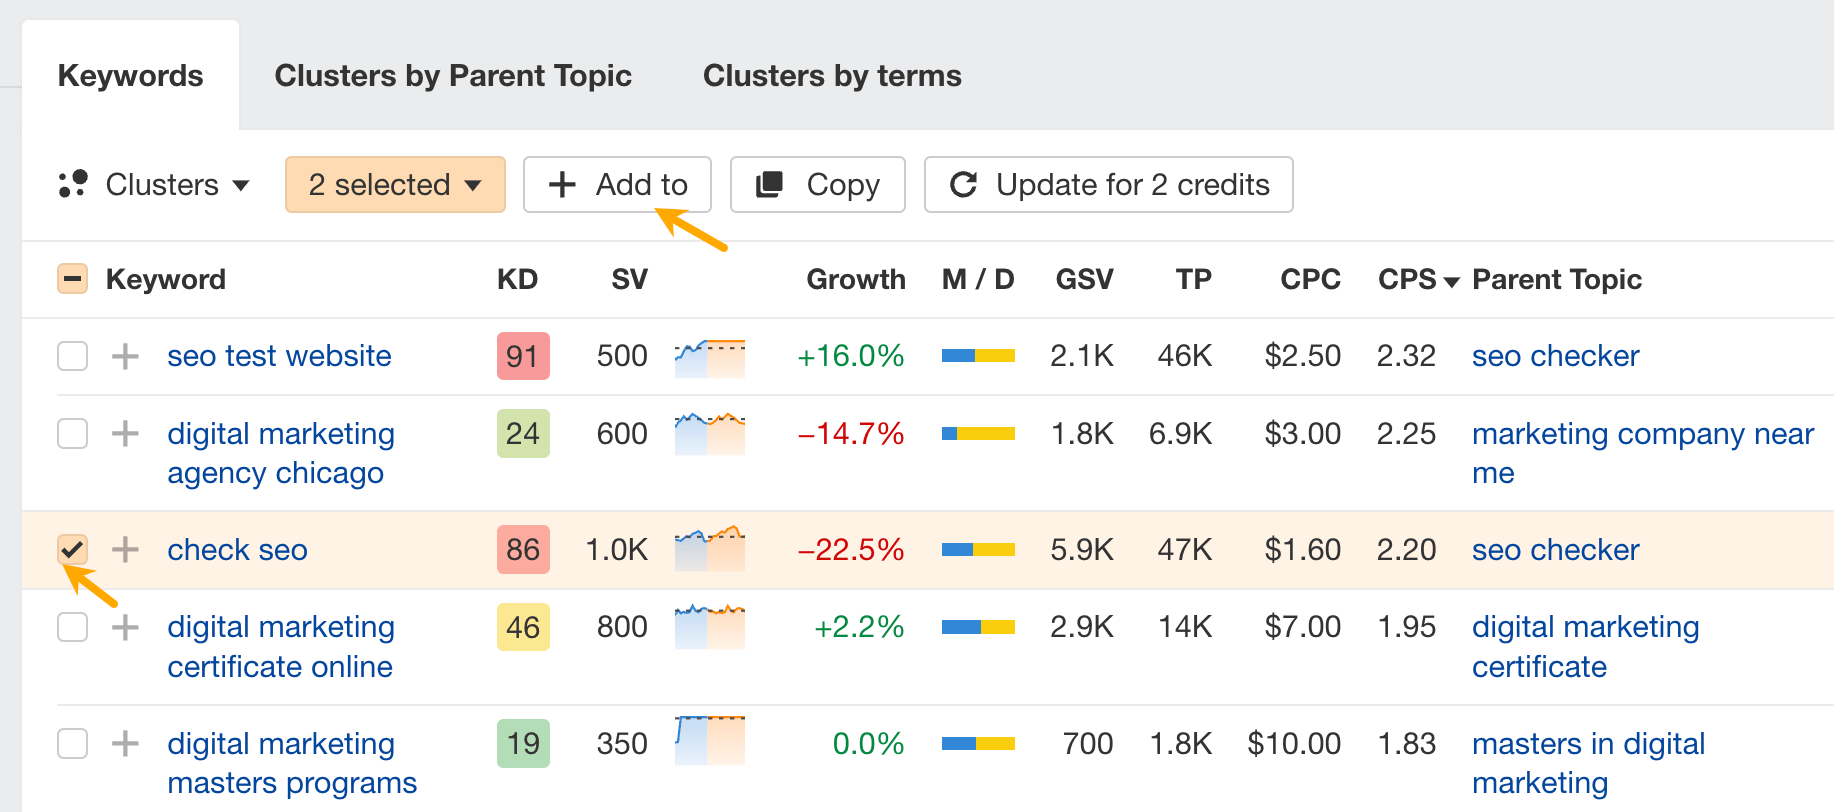Image resolution: width=1834 pixels, height=812 pixels.
Task: Click the green KD badge showing 24
Action: [522, 433]
